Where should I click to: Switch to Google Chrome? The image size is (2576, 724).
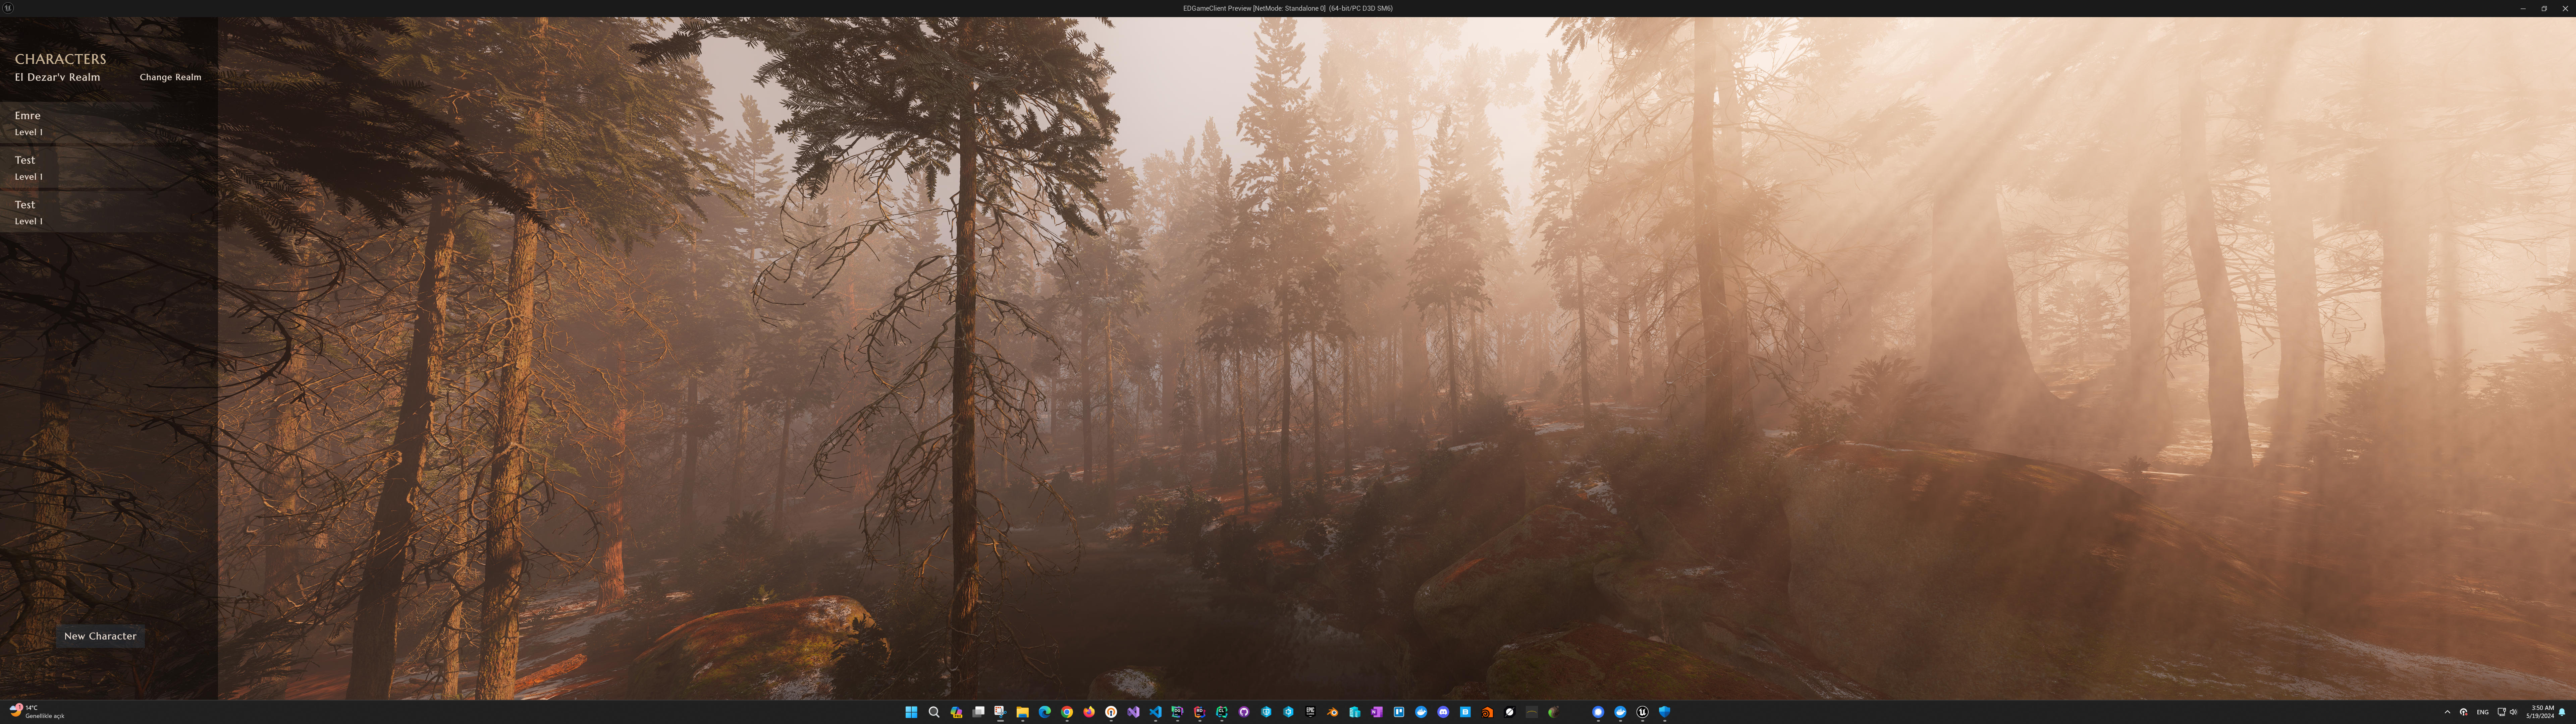1067,712
